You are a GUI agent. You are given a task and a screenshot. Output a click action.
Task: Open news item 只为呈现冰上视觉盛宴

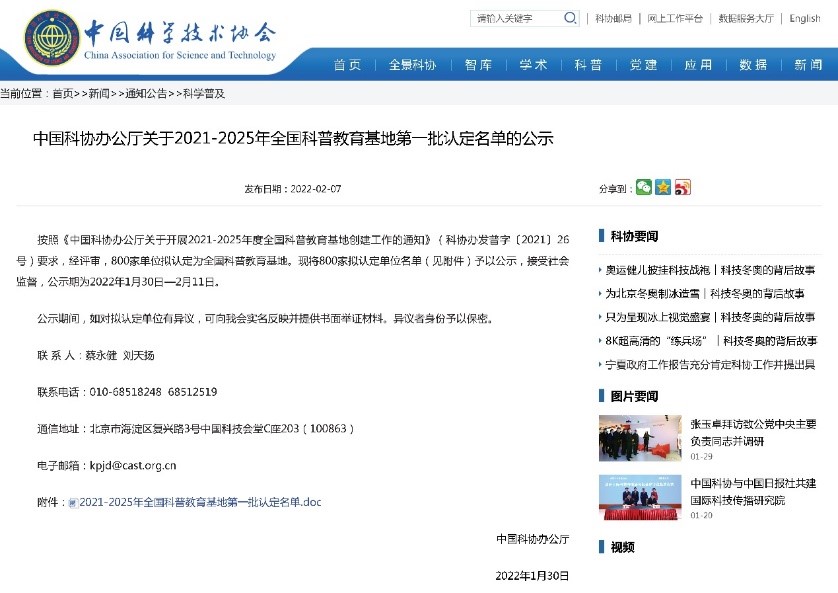[x=710, y=317]
